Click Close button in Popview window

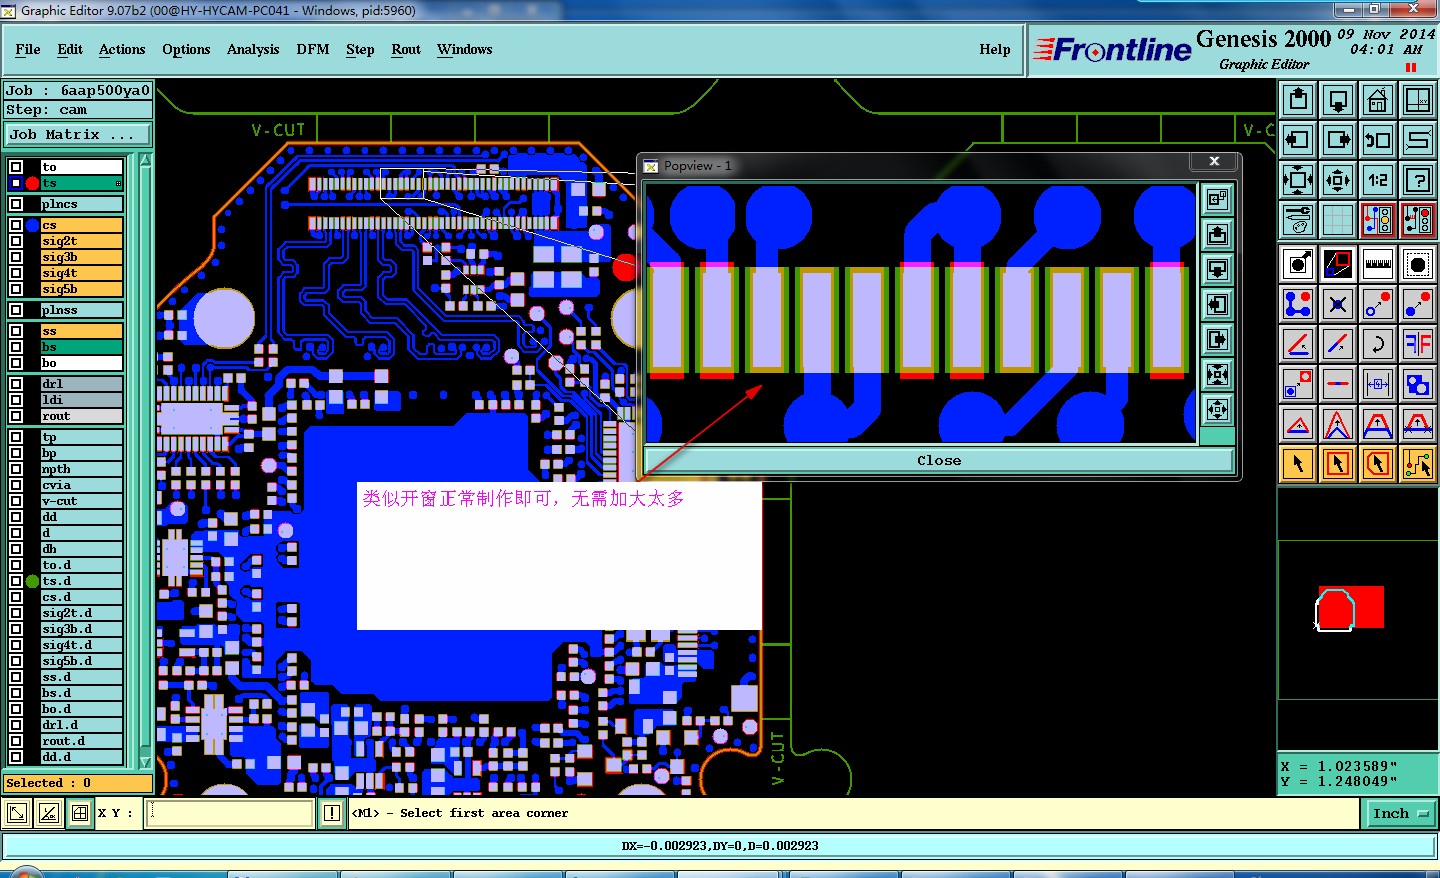tap(939, 461)
